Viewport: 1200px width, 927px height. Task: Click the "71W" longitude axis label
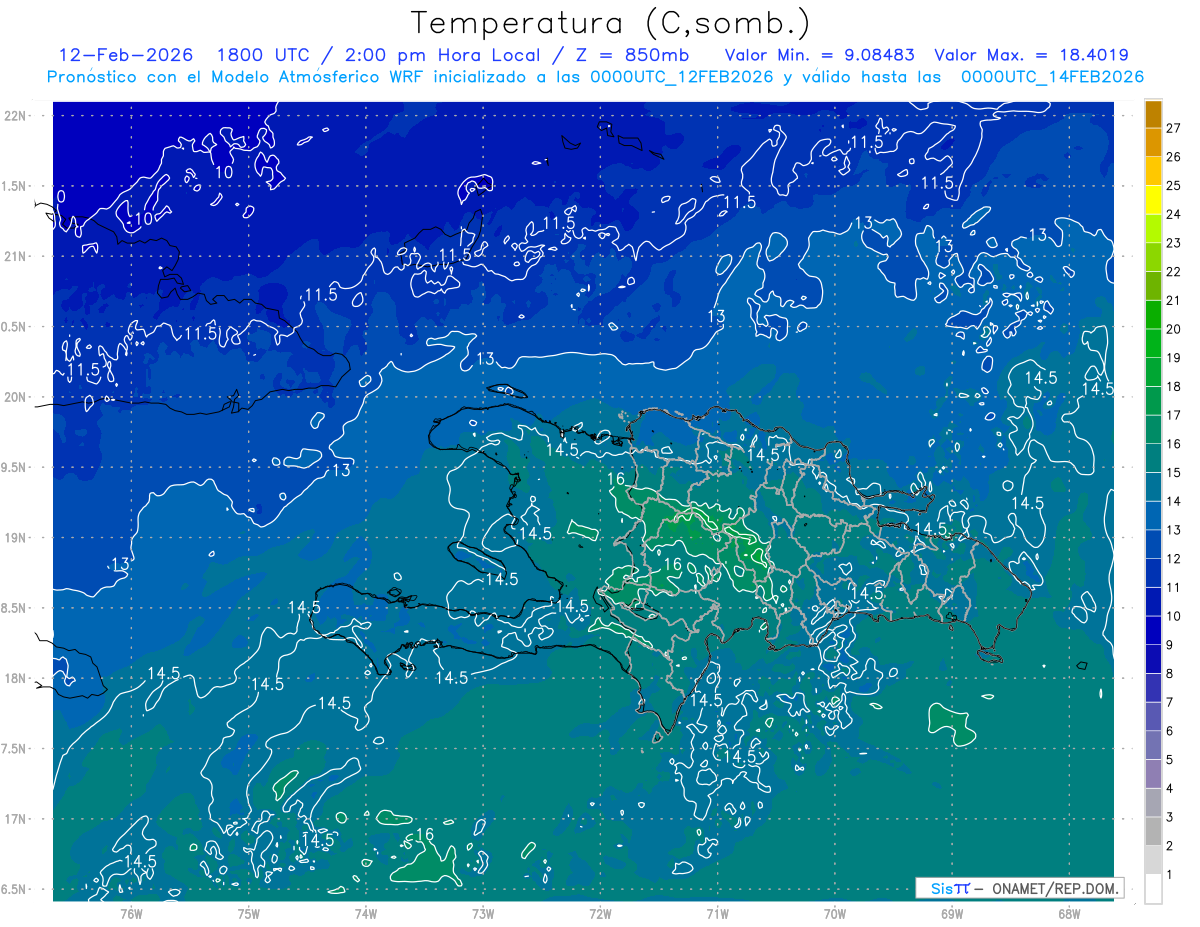(x=717, y=913)
